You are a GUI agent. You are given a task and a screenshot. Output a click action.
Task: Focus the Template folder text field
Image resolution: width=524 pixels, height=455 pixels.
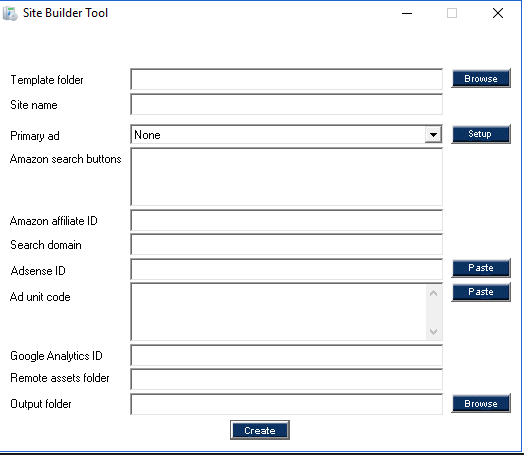click(286, 79)
